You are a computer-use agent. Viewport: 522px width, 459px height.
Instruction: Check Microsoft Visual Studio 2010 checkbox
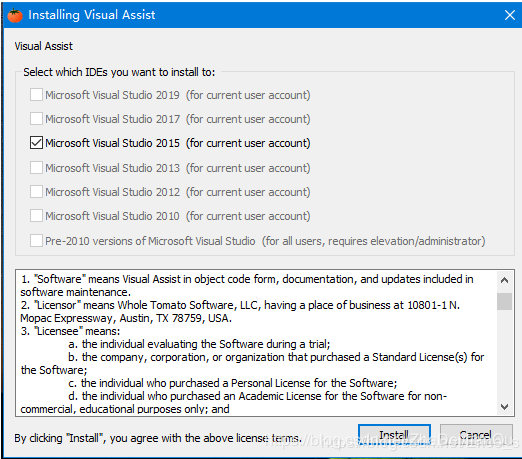(x=36, y=216)
